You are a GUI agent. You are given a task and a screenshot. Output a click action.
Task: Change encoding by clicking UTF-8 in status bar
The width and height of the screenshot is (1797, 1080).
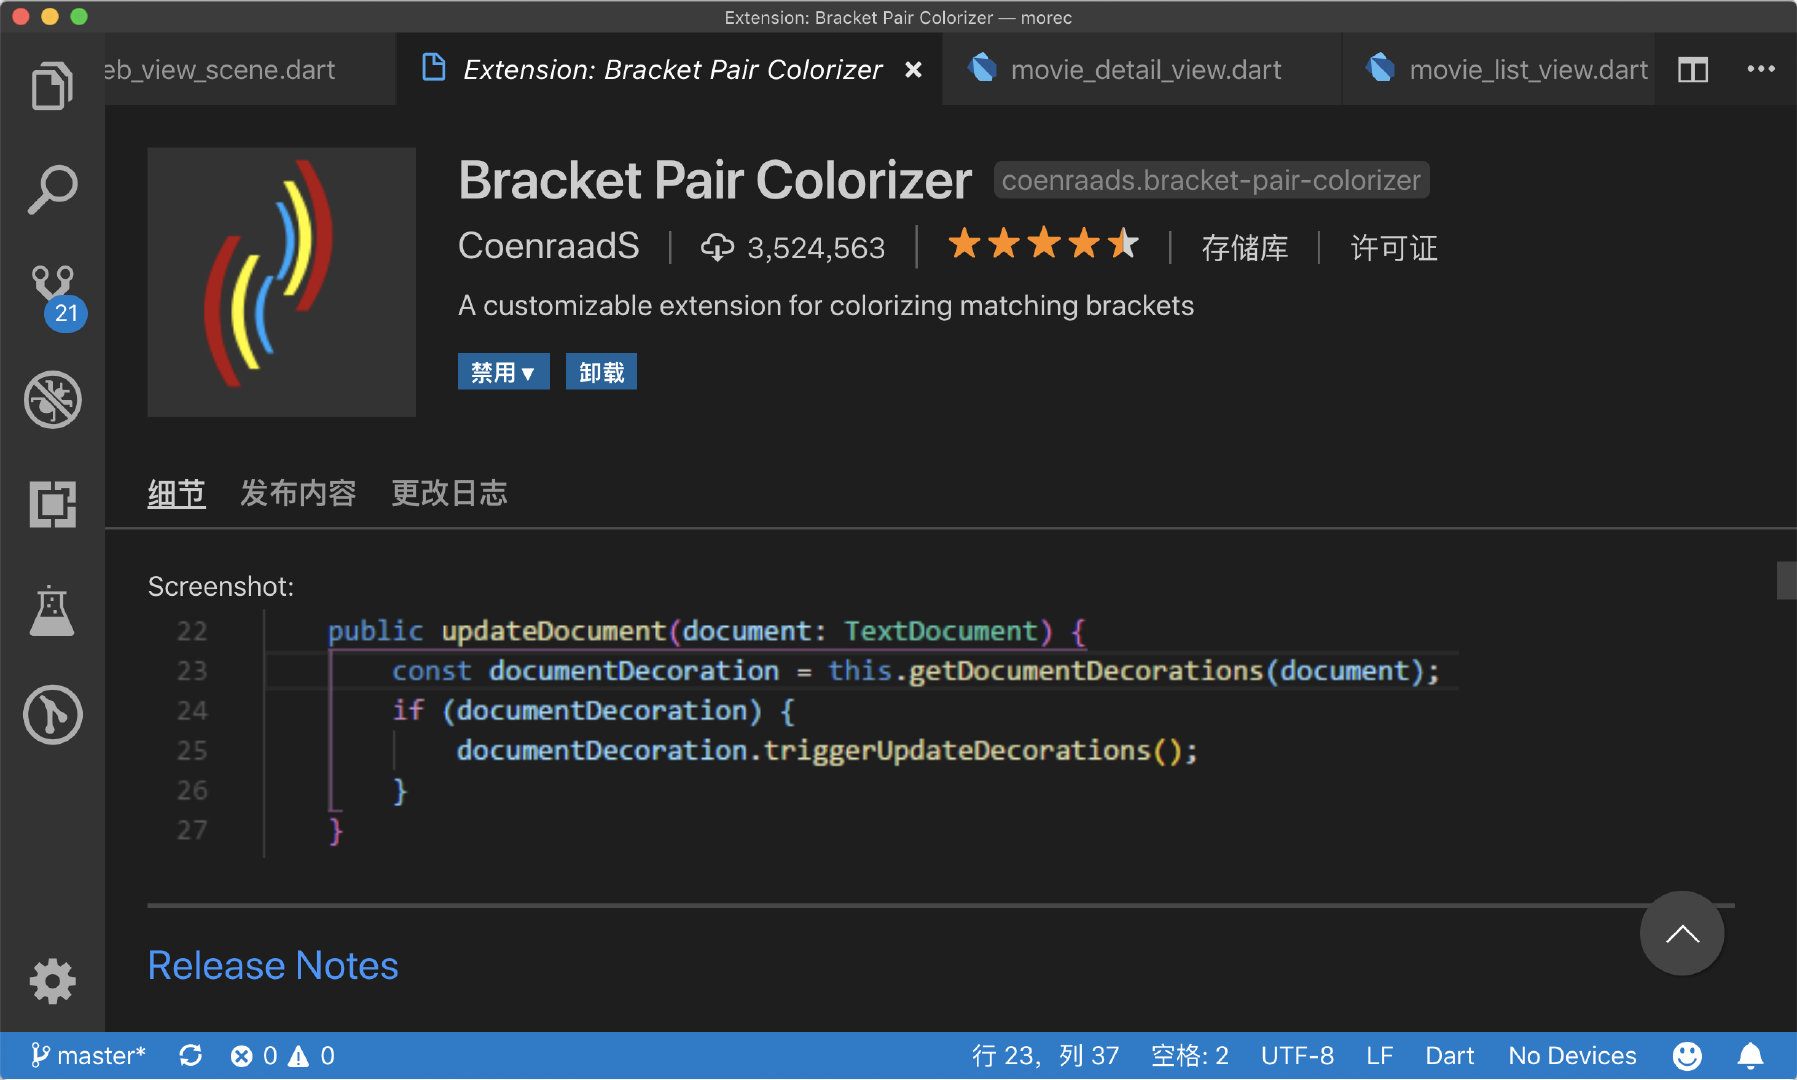1297,1055
